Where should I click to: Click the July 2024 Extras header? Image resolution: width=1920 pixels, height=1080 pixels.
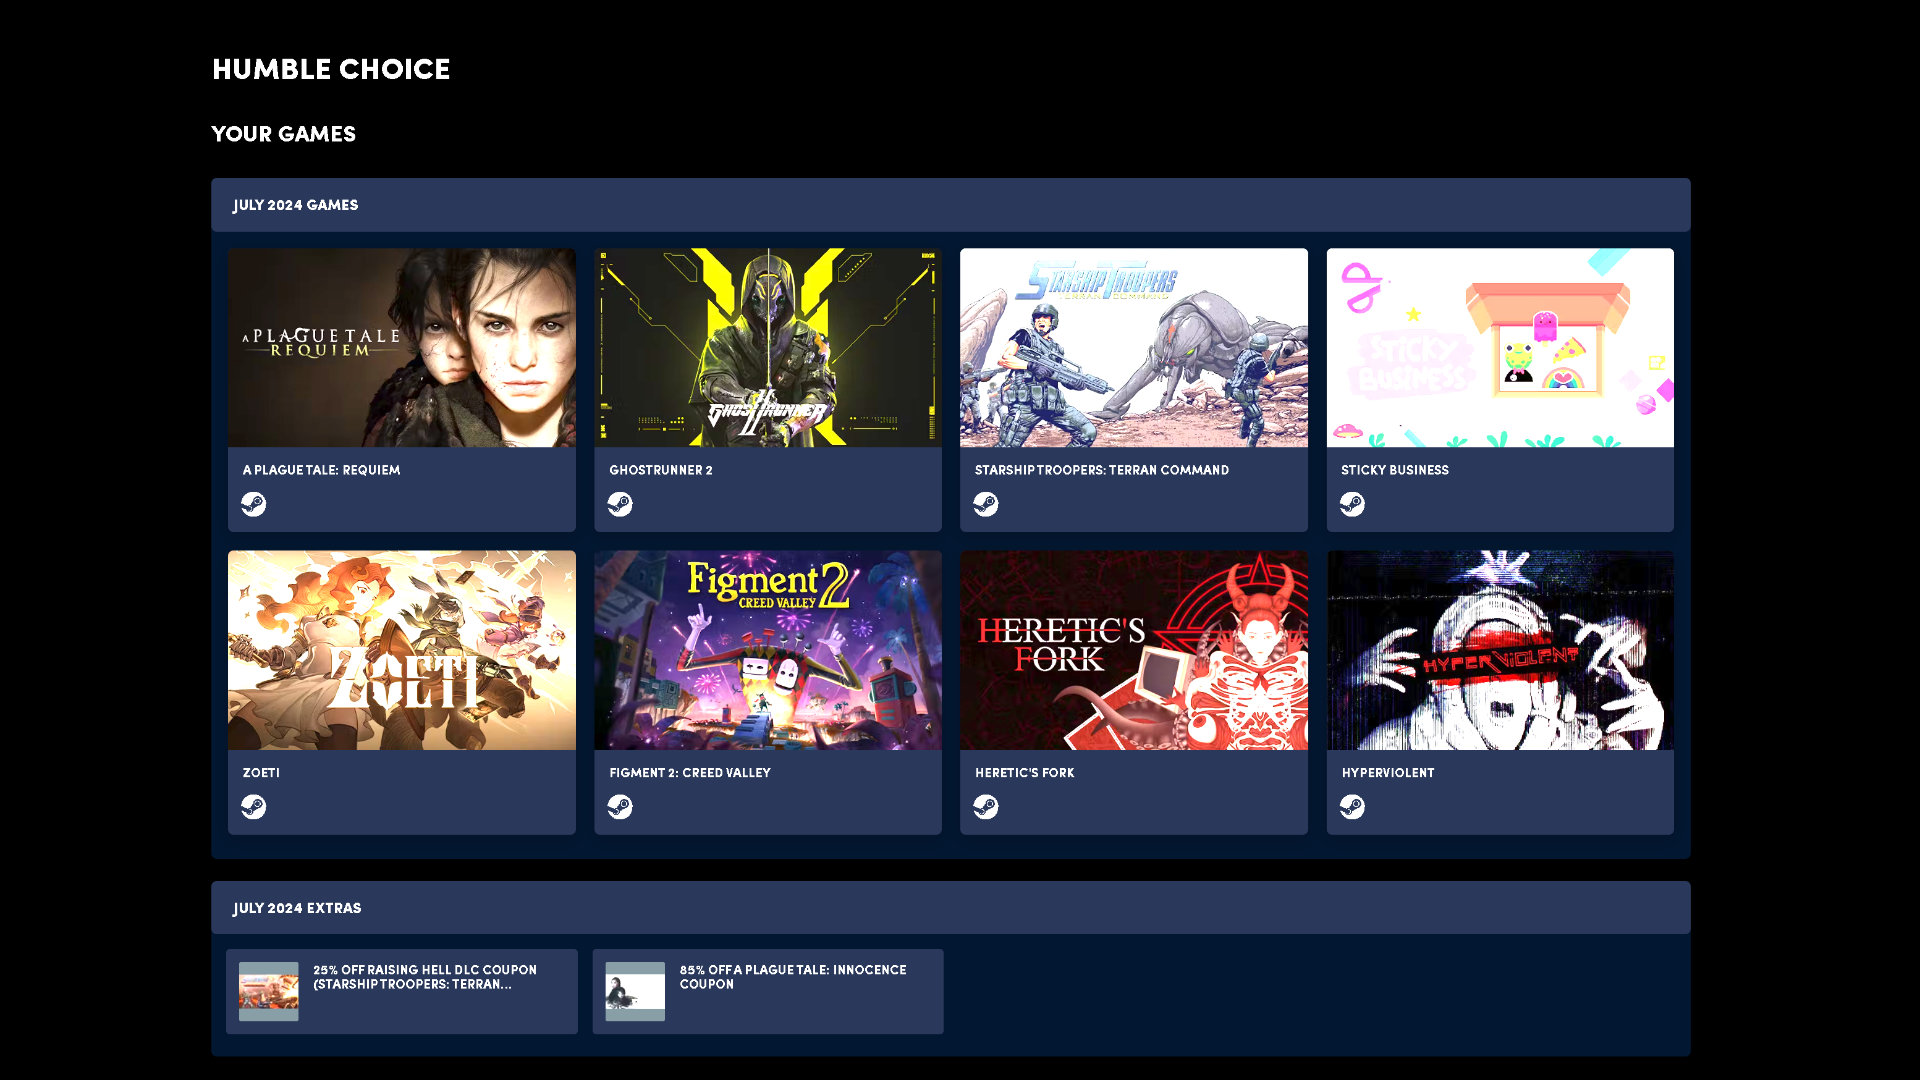951,908
